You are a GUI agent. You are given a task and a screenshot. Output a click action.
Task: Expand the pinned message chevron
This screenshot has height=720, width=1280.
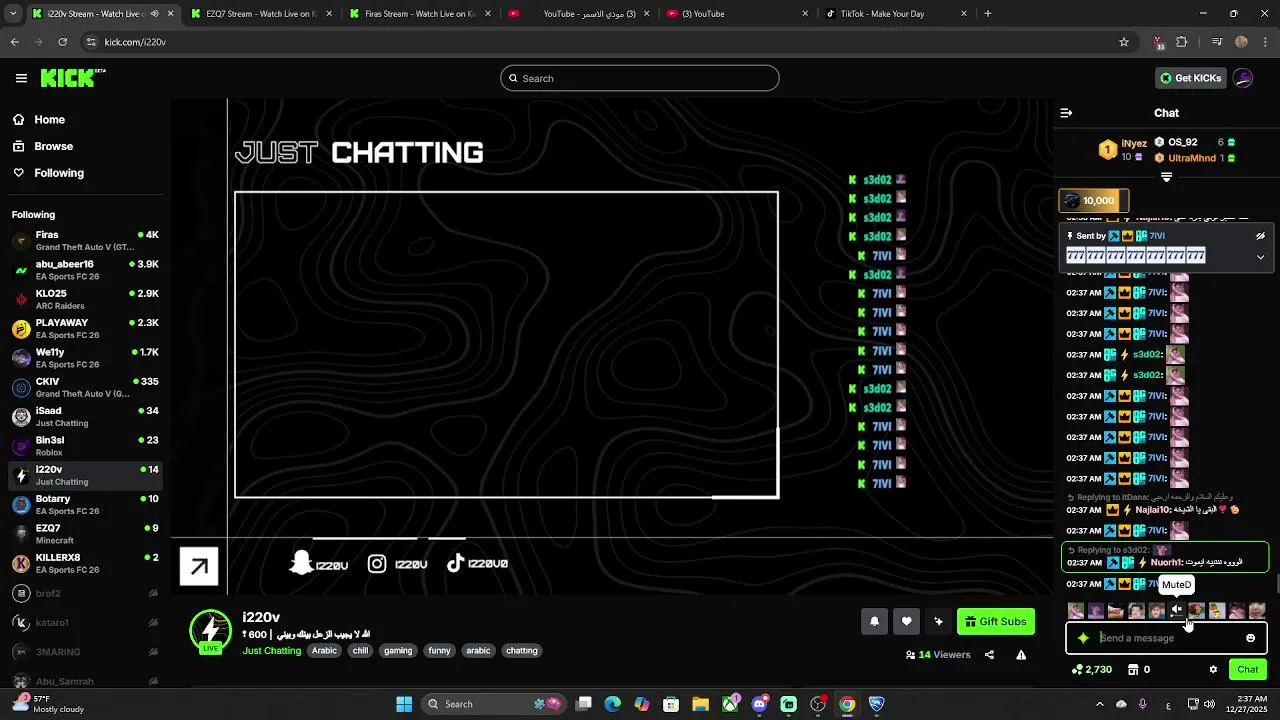1260,257
